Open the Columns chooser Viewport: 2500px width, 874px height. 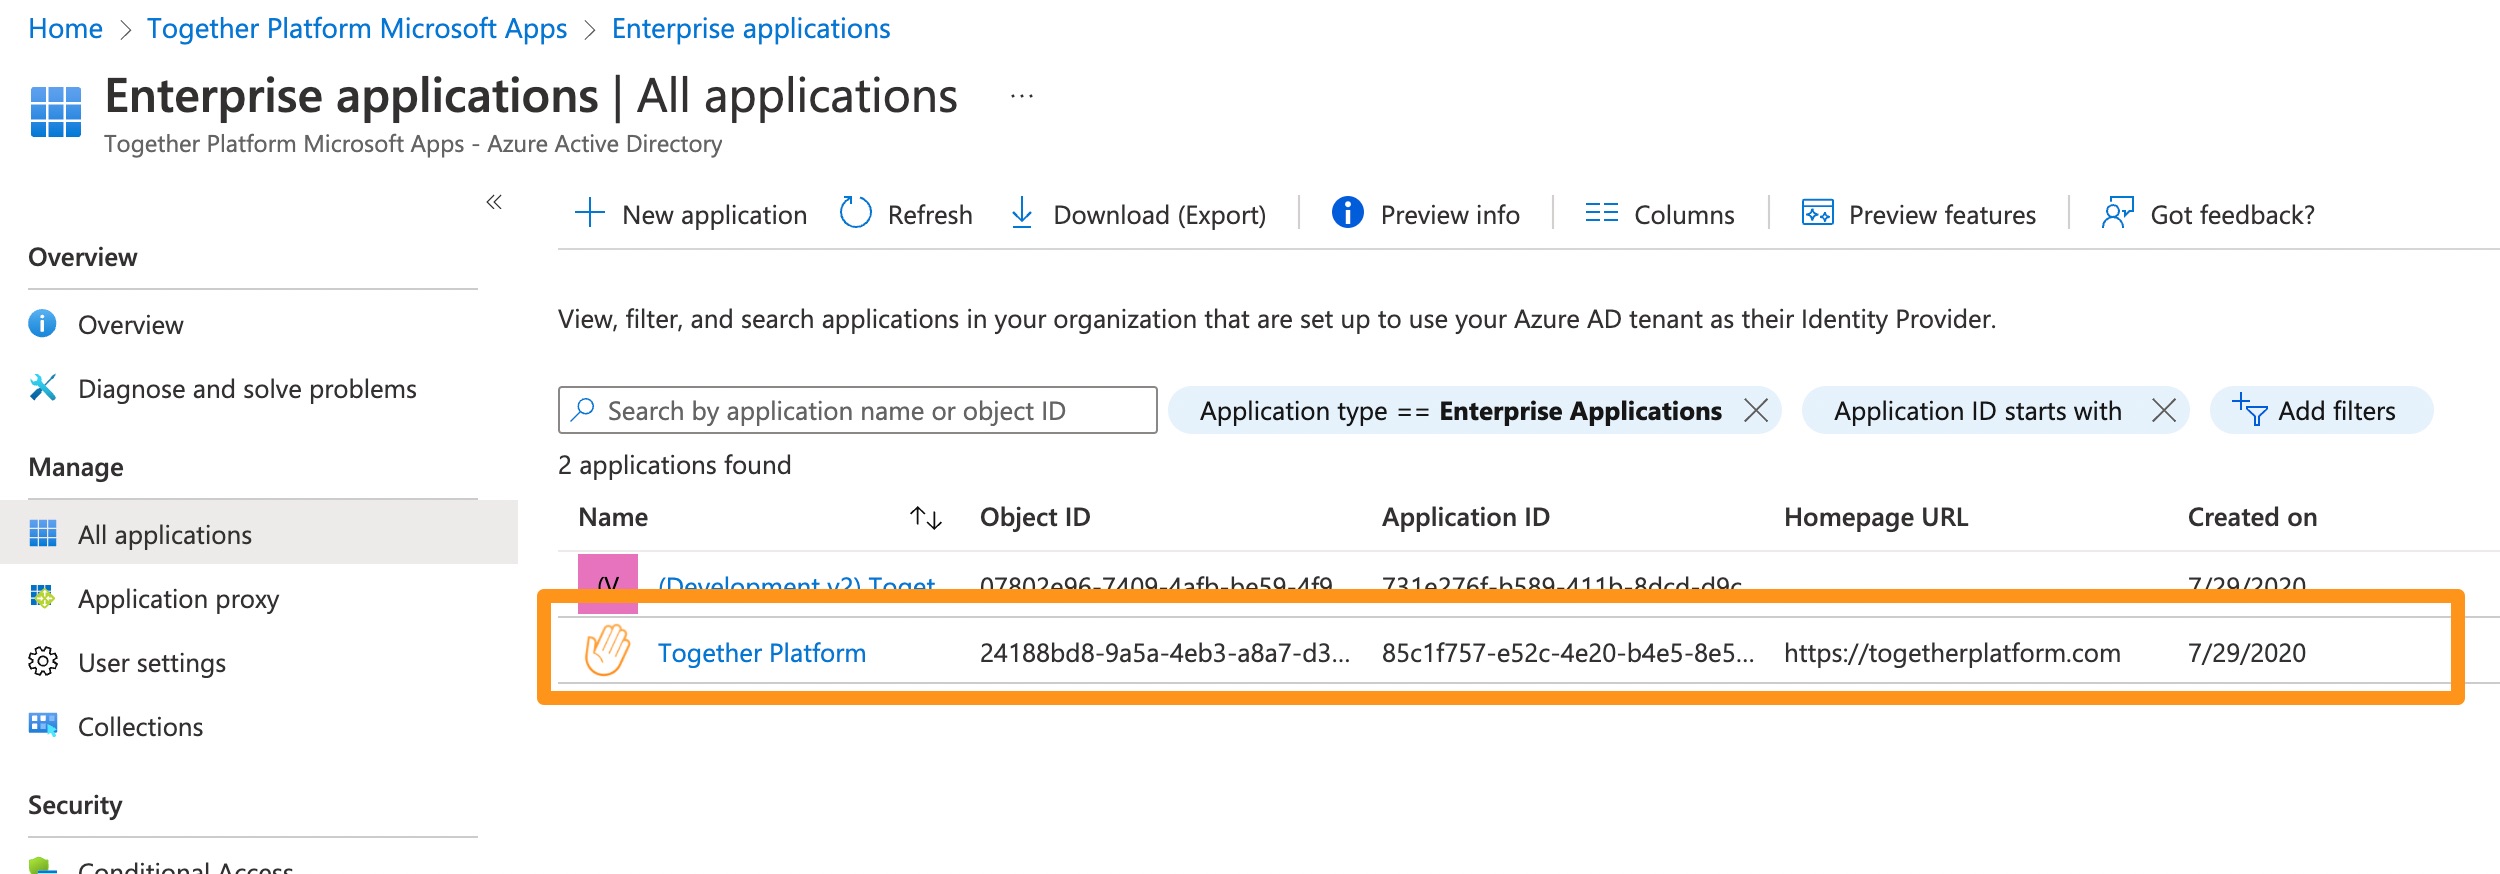click(1660, 214)
